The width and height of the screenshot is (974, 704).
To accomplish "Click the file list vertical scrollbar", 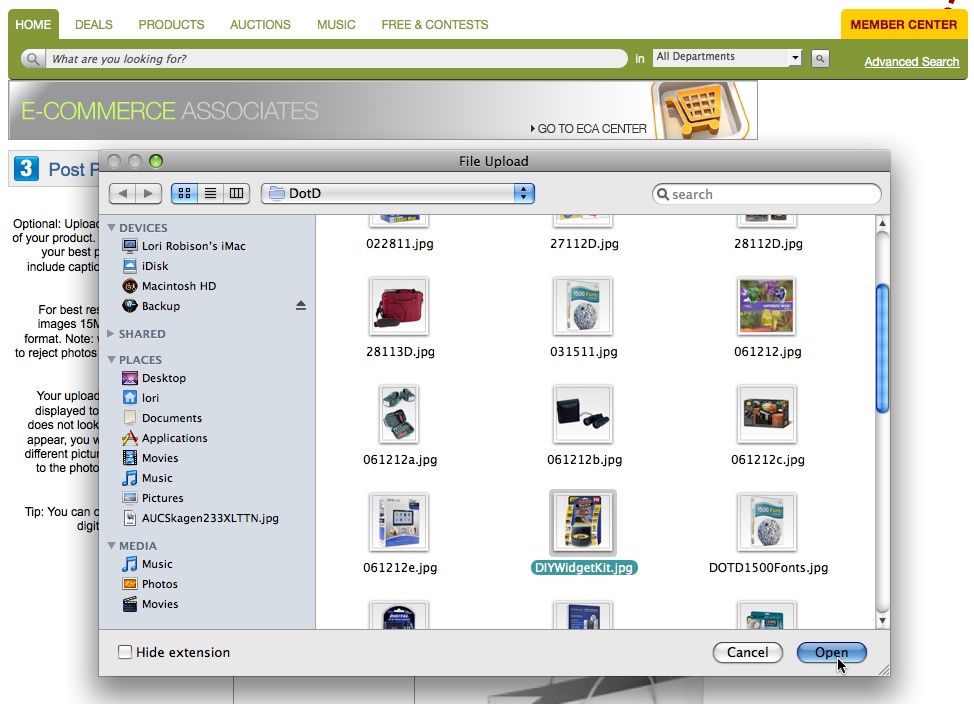I will point(881,348).
